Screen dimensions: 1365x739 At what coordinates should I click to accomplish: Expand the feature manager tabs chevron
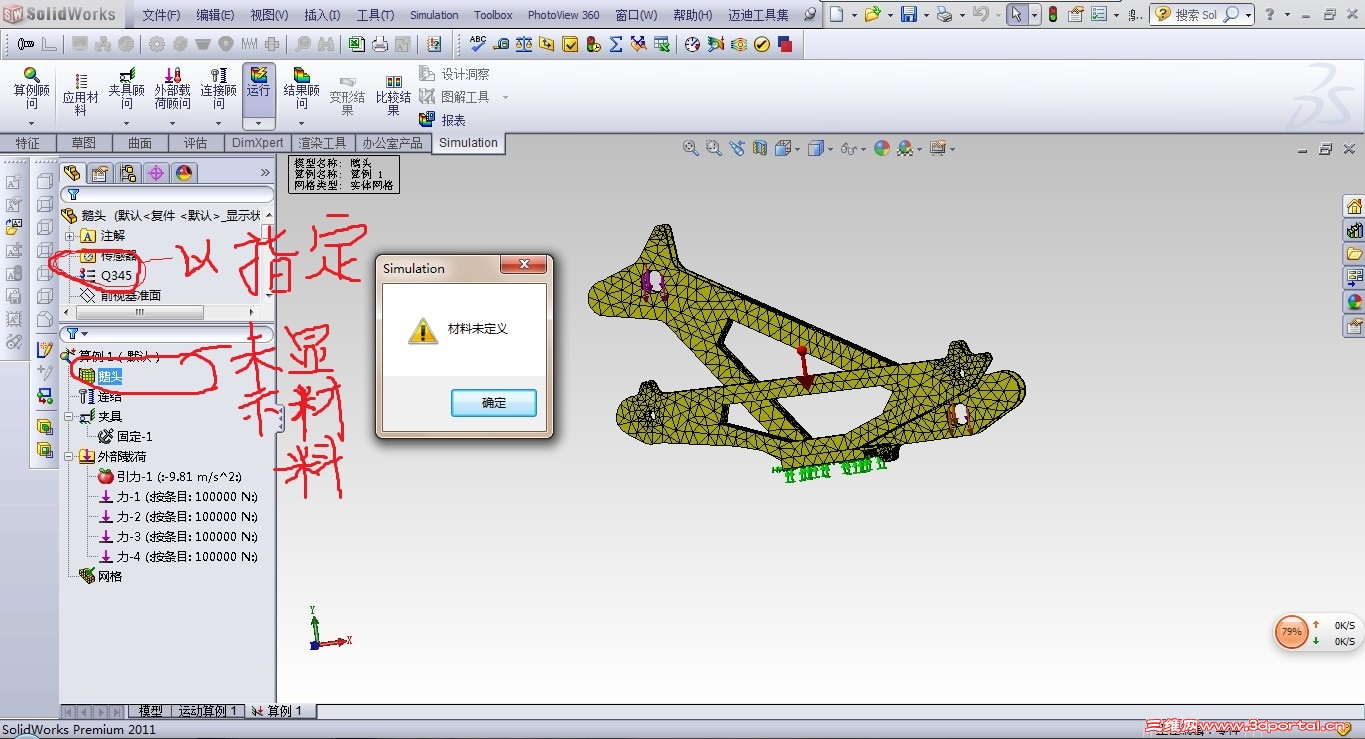265,173
